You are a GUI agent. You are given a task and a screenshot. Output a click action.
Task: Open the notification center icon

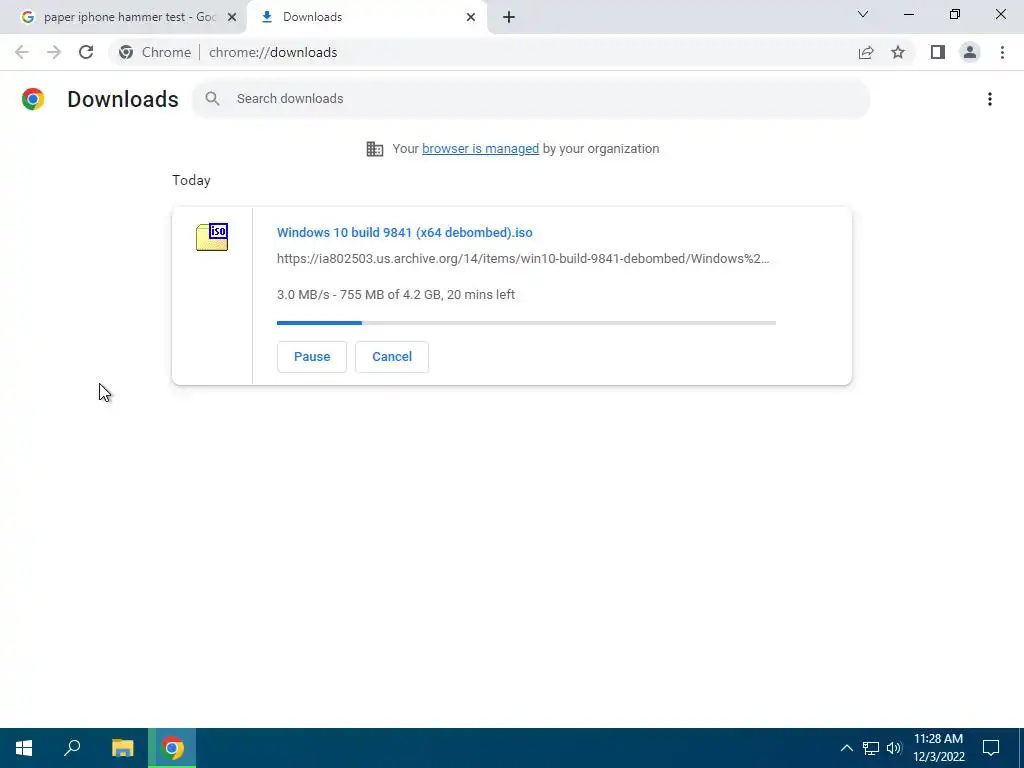coord(991,748)
